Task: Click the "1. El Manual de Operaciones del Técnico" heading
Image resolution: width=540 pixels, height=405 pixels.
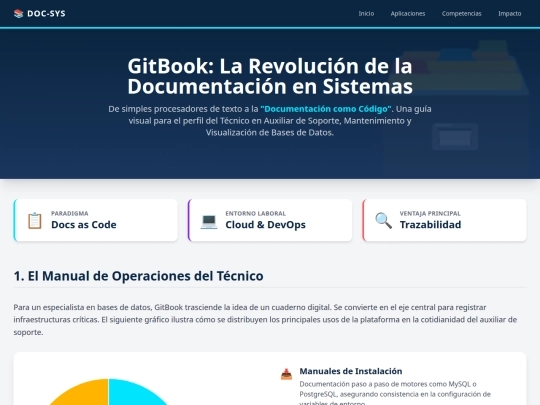Action: tap(138, 276)
